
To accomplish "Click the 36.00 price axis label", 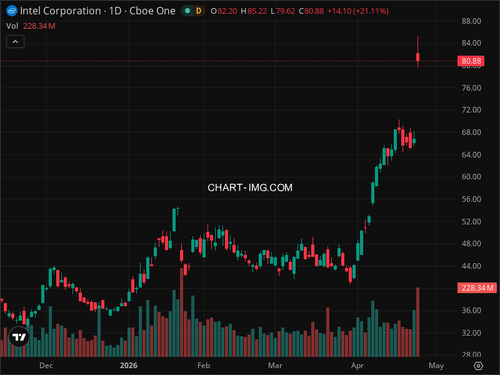I will point(471,310).
